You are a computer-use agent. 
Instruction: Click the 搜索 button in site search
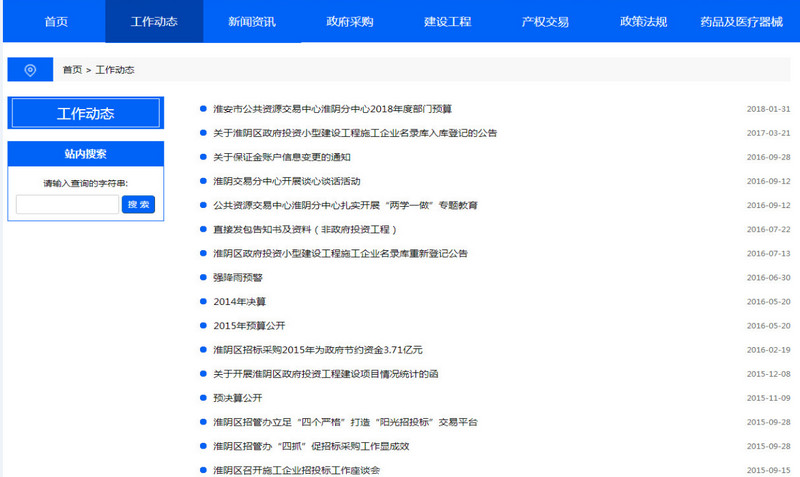[x=138, y=204]
